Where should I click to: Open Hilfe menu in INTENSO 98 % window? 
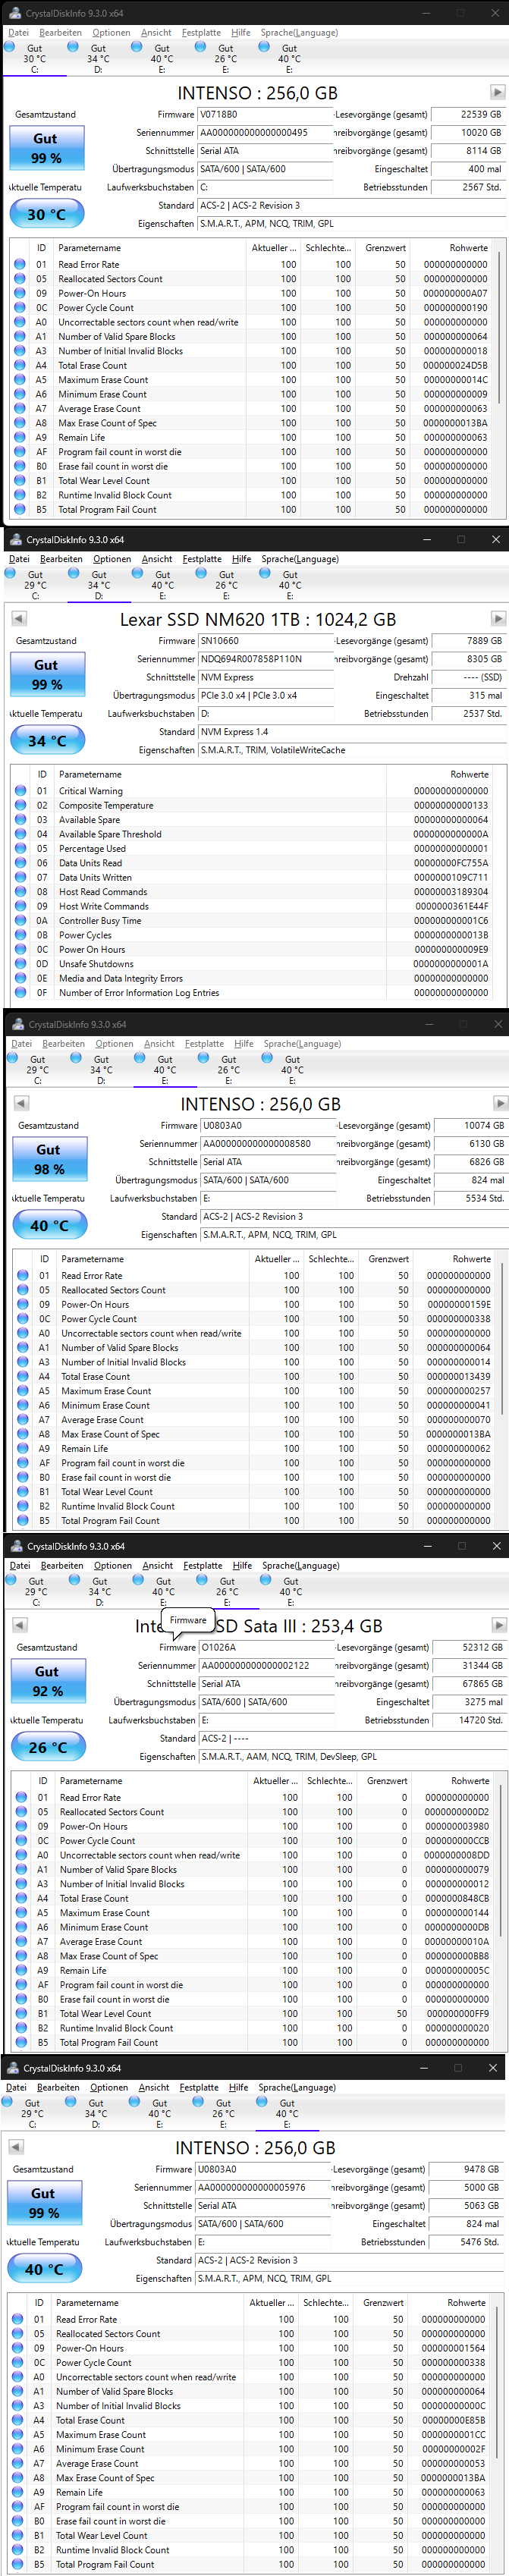pyautogui.click(x=244, y=1043)
